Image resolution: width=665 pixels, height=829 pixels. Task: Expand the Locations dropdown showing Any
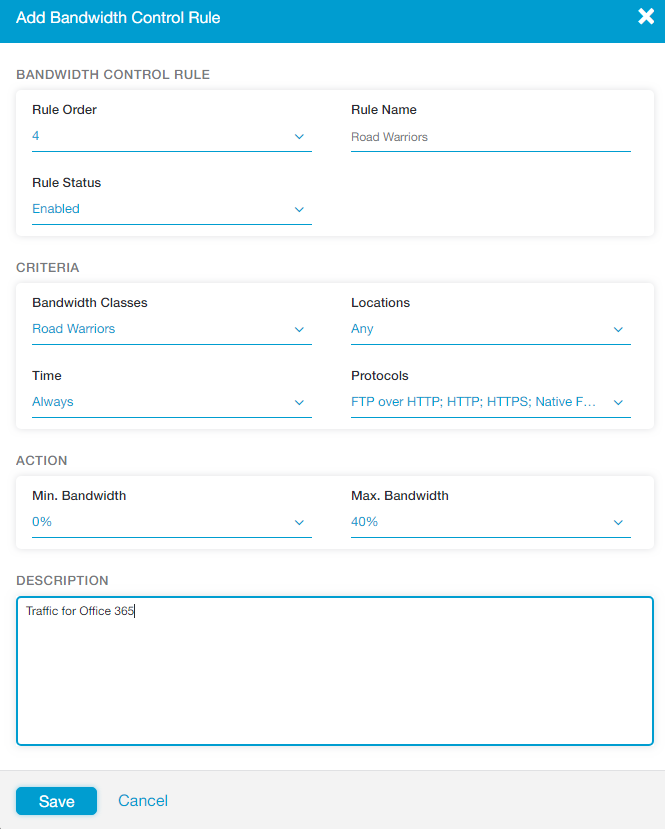(x=480, y=329)
